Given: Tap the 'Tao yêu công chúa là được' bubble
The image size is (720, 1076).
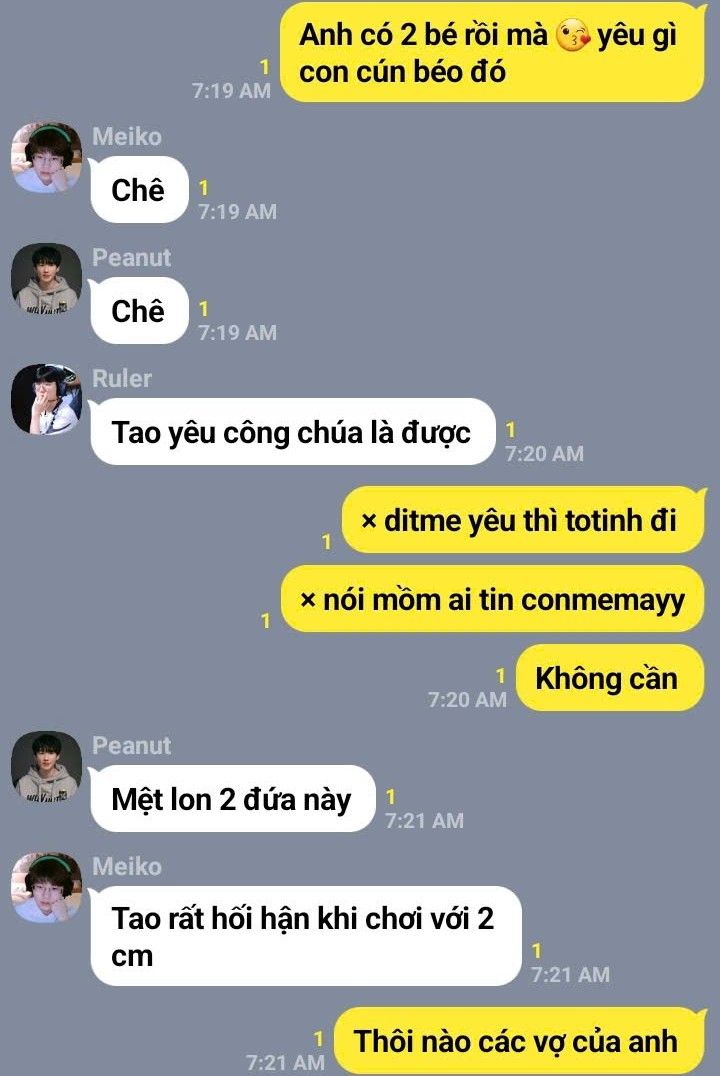Looking at the screenshot, I should tap(292, 432).
